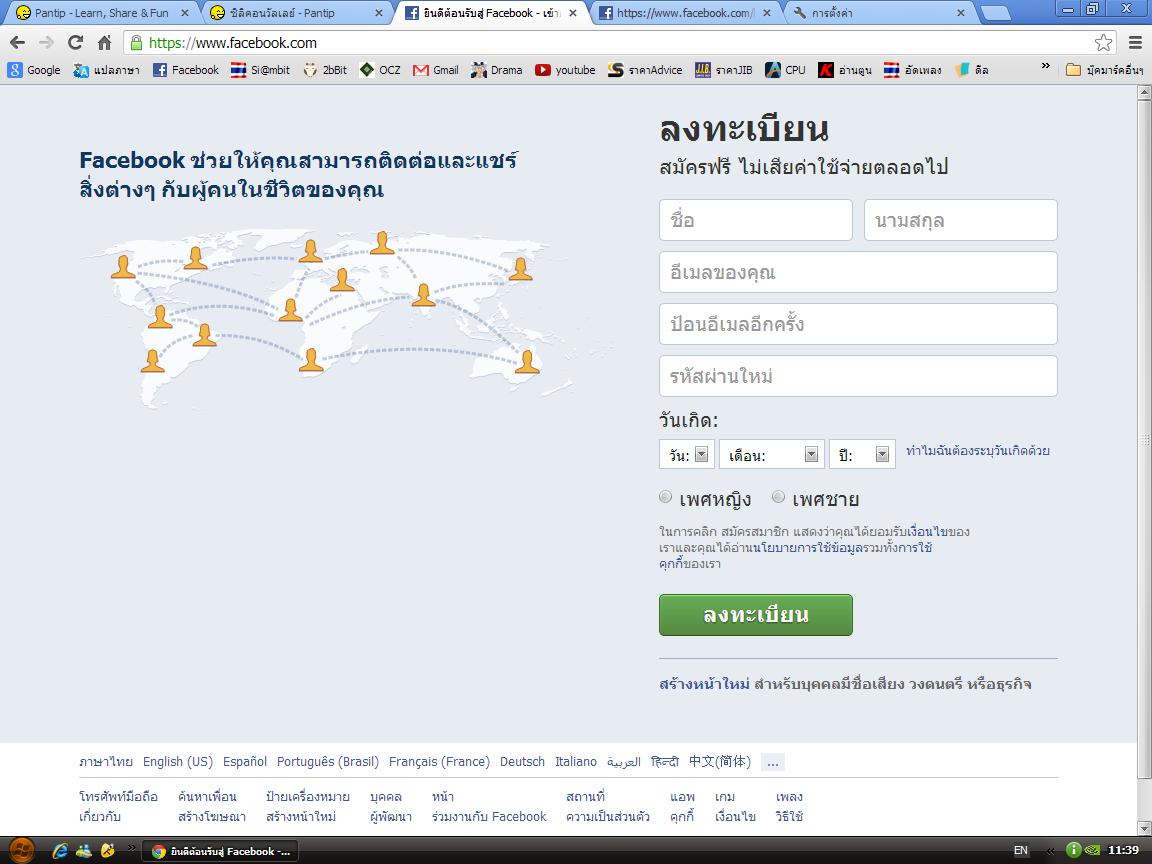Image resolution: width=1152 pixels, height=864 pixels.
Task: Click the vertical scrollbar down arrow
Action: tap(1144, 827)
